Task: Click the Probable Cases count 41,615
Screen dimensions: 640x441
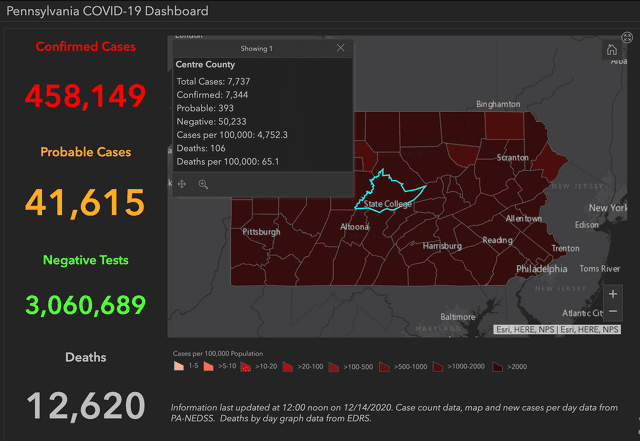Action: tap(85, 202)
